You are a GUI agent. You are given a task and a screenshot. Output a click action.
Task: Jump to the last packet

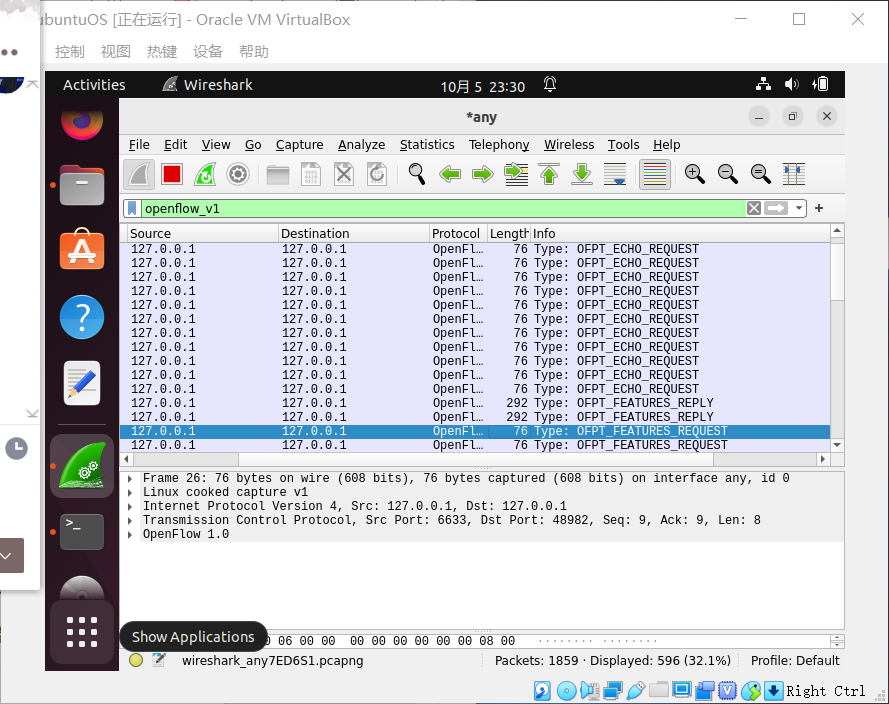point(582,174)
